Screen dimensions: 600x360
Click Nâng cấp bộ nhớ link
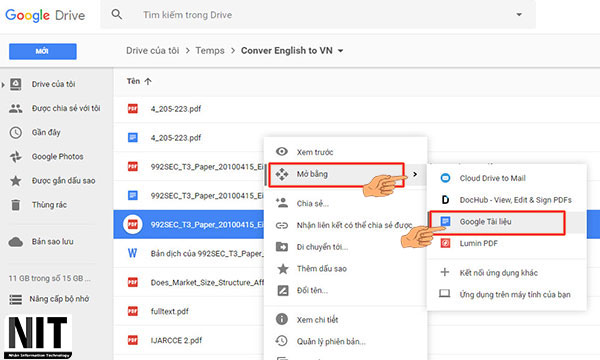59,299
